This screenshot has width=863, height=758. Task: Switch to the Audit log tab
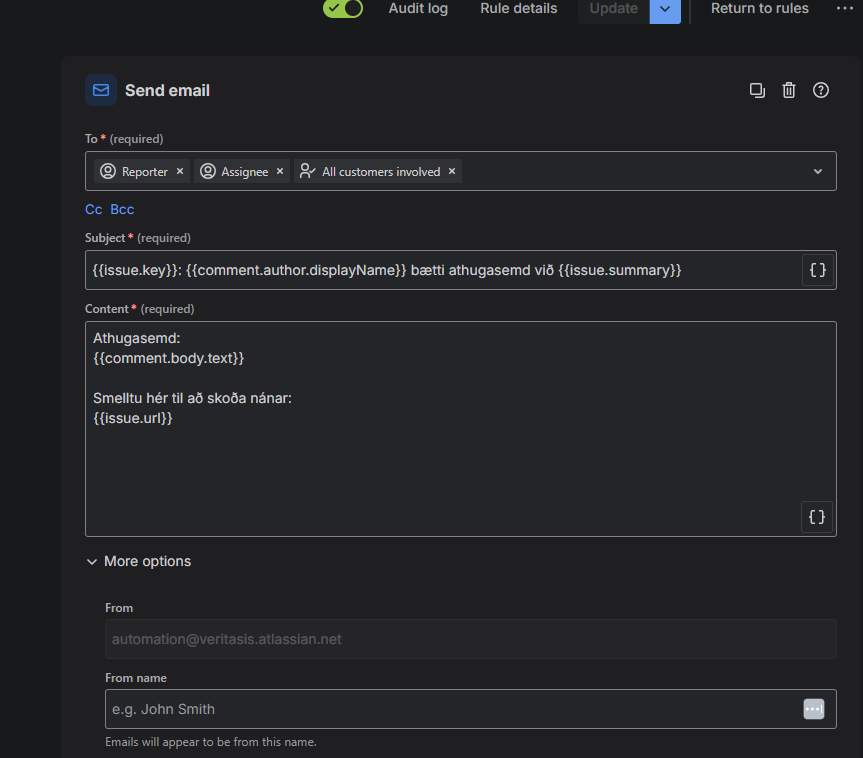pyautogui.click(x=418, y=9)
